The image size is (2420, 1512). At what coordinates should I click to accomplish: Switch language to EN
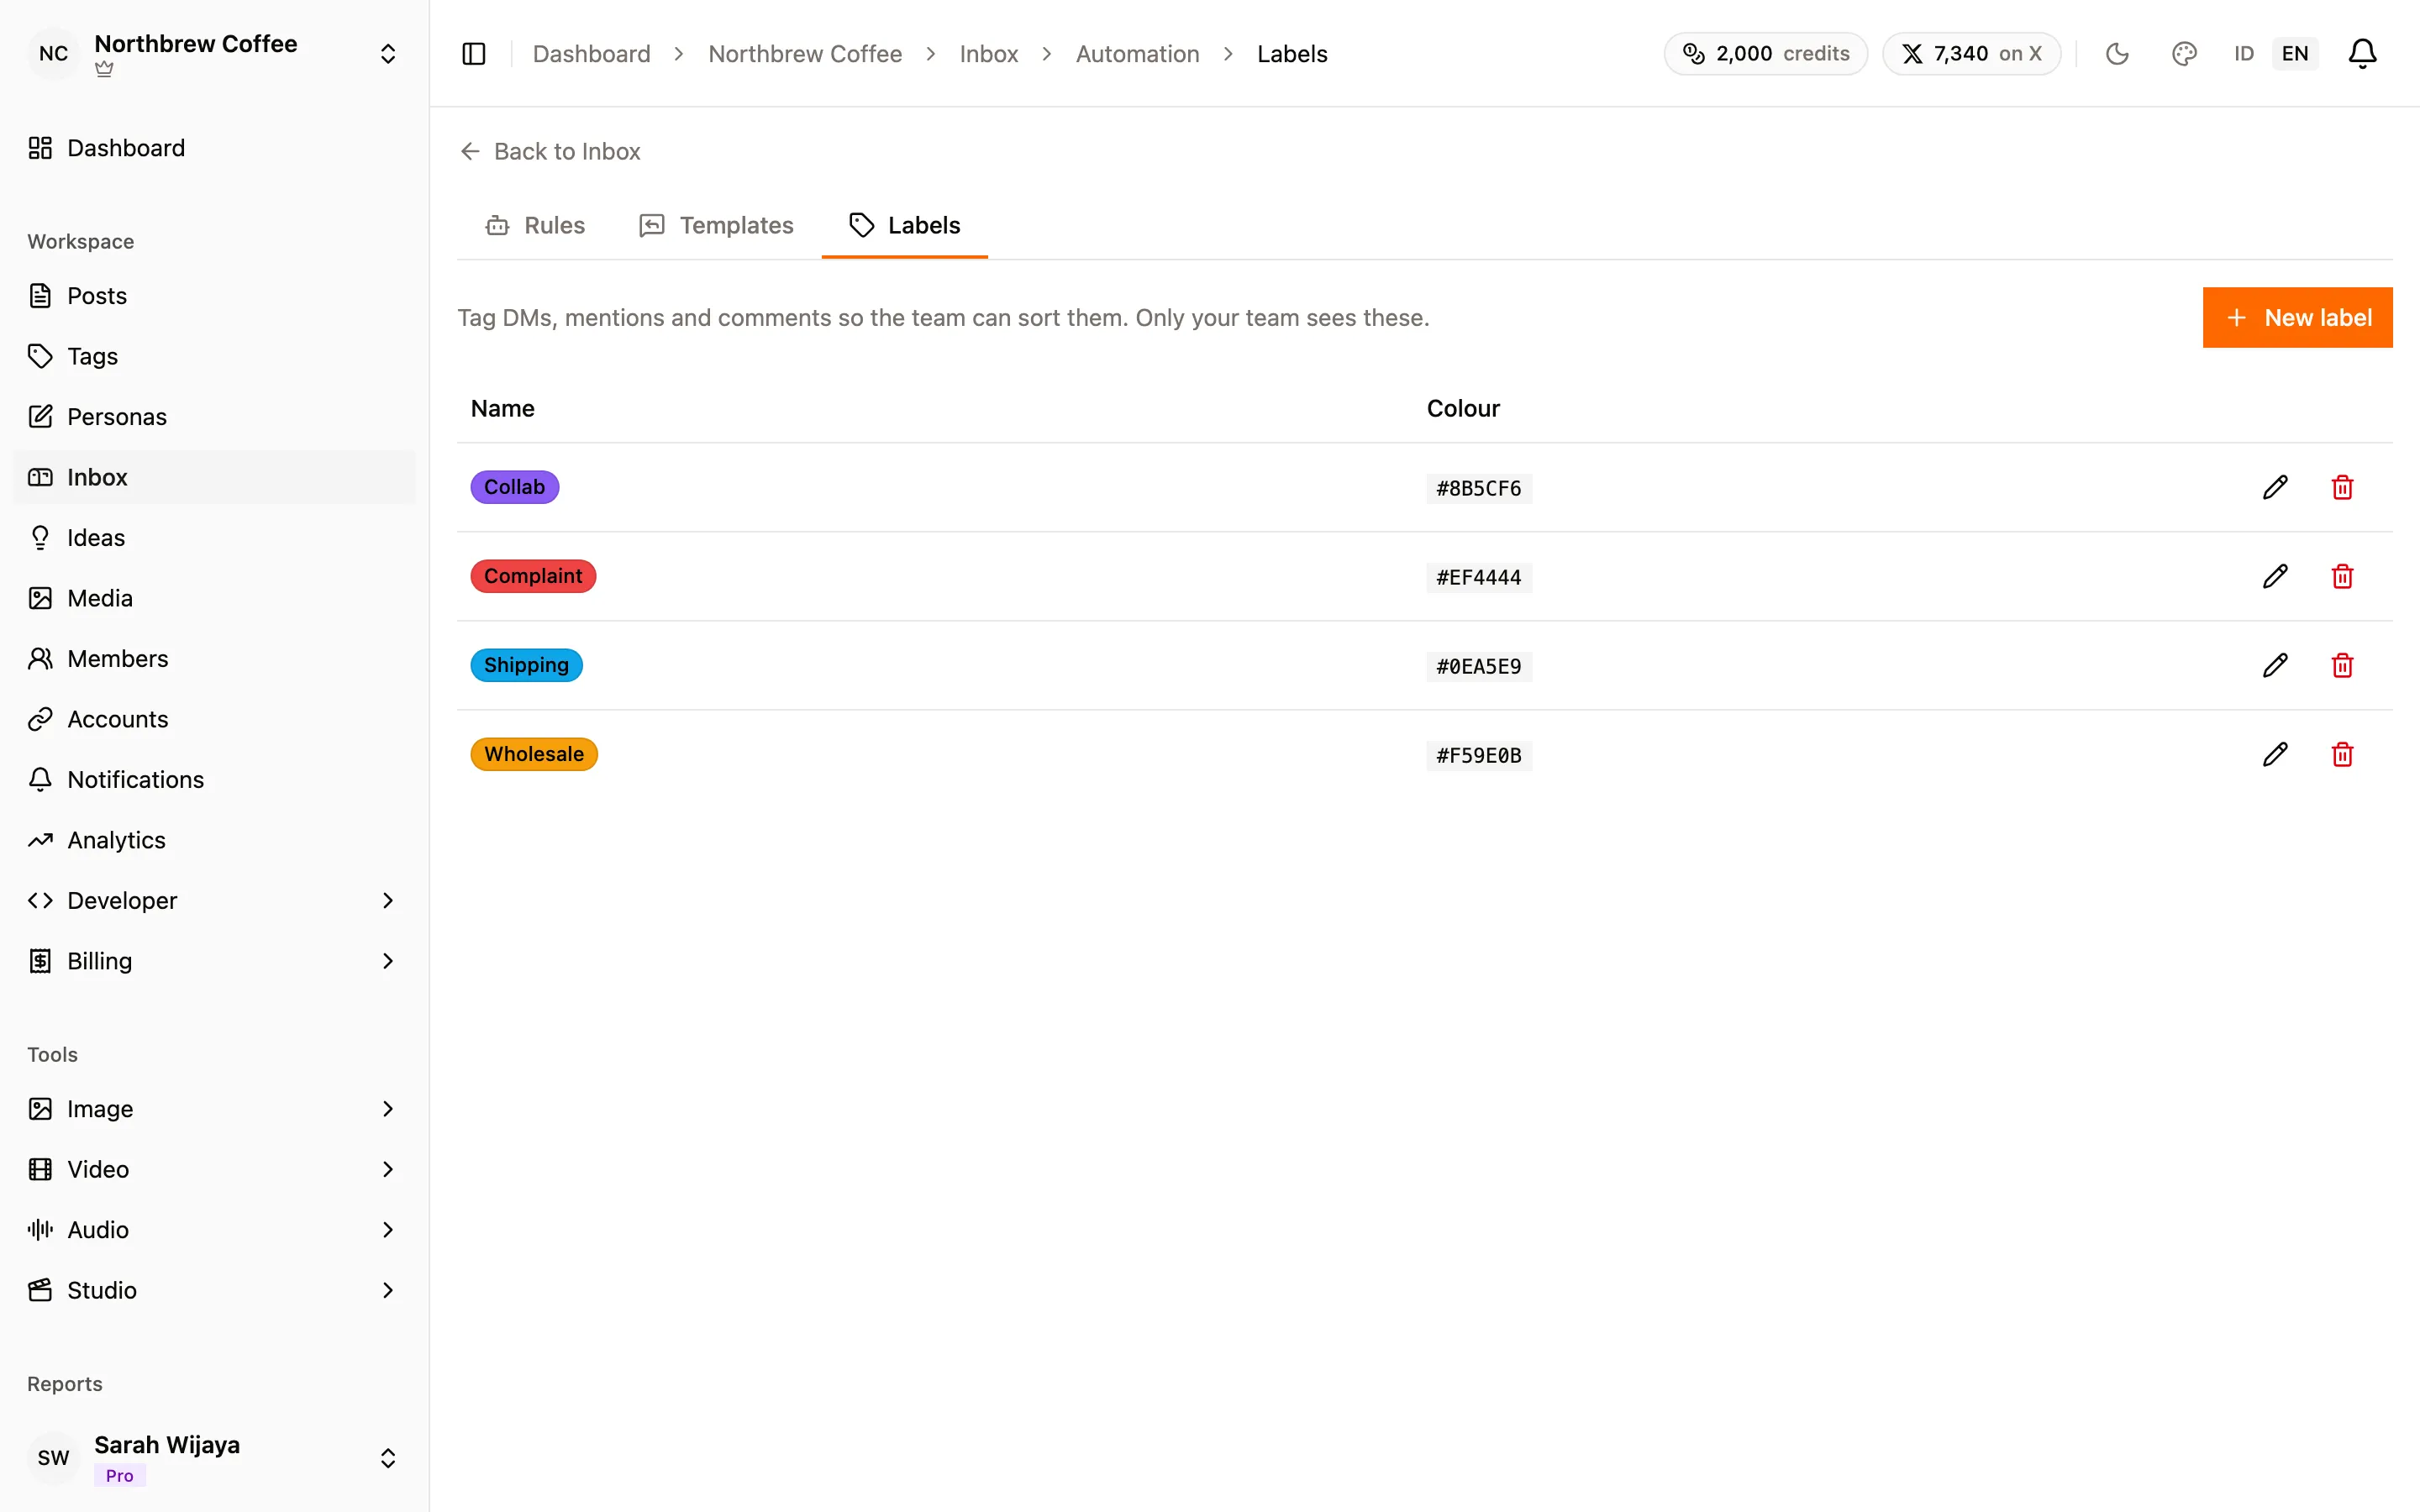[2295, 54]
